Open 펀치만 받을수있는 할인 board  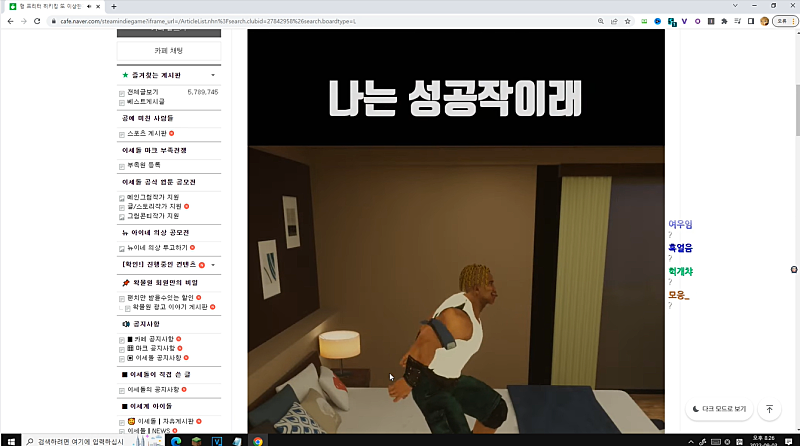click(x=160, y=298)
